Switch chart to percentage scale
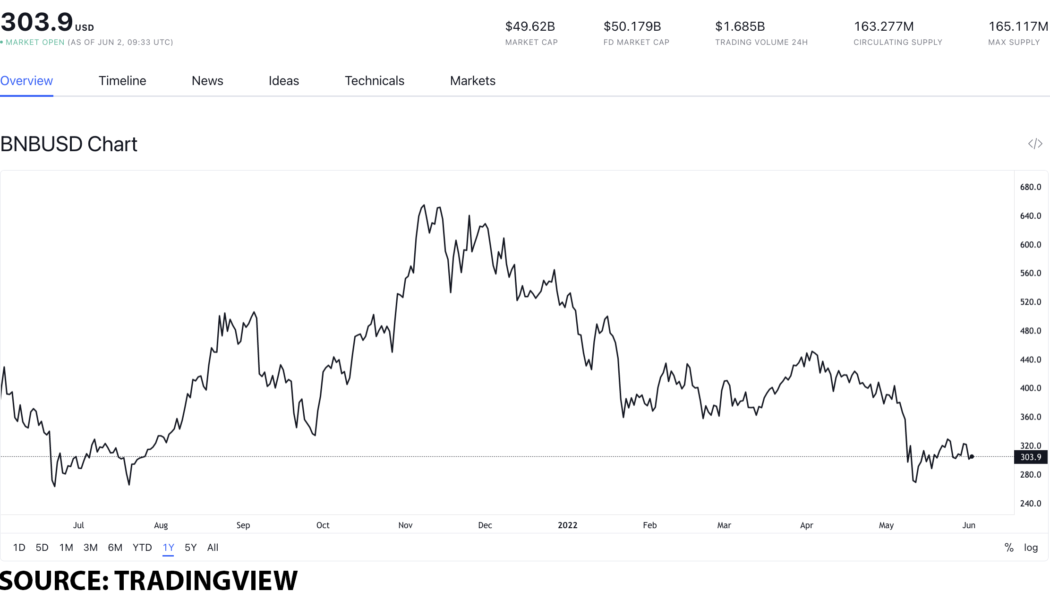The height and width of the screenshot is (600, 1050). pyautogui.click(x=1007, y=547)
